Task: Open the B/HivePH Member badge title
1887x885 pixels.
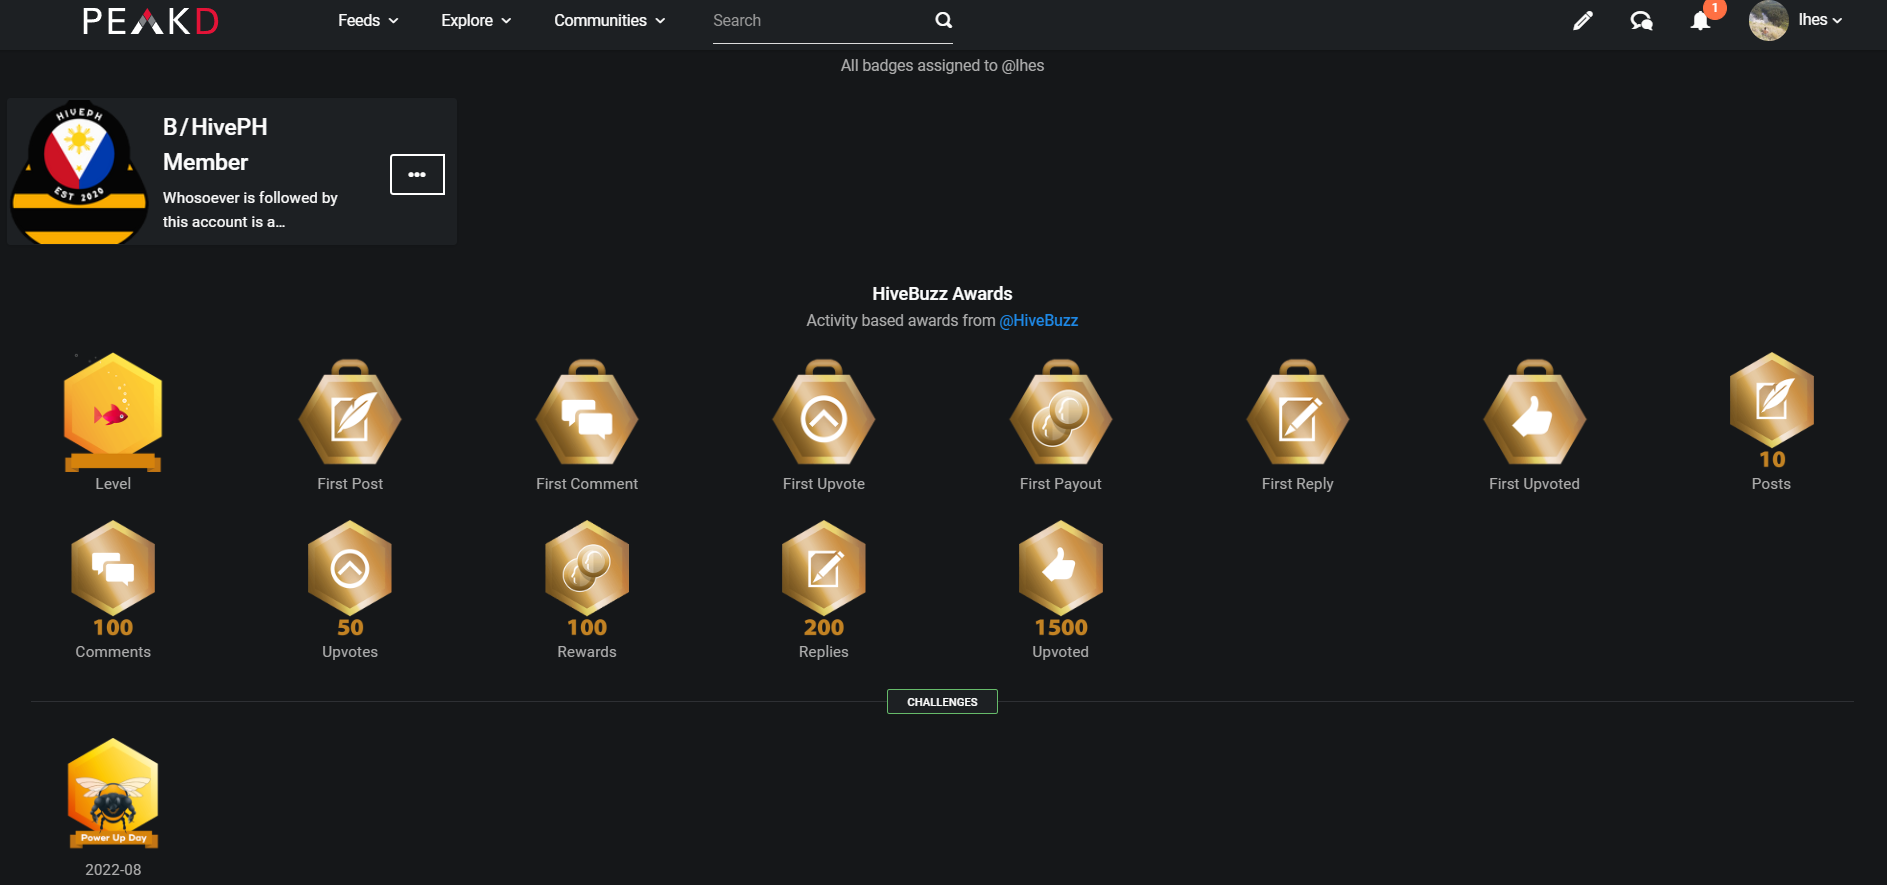Action: pos(215,144)
